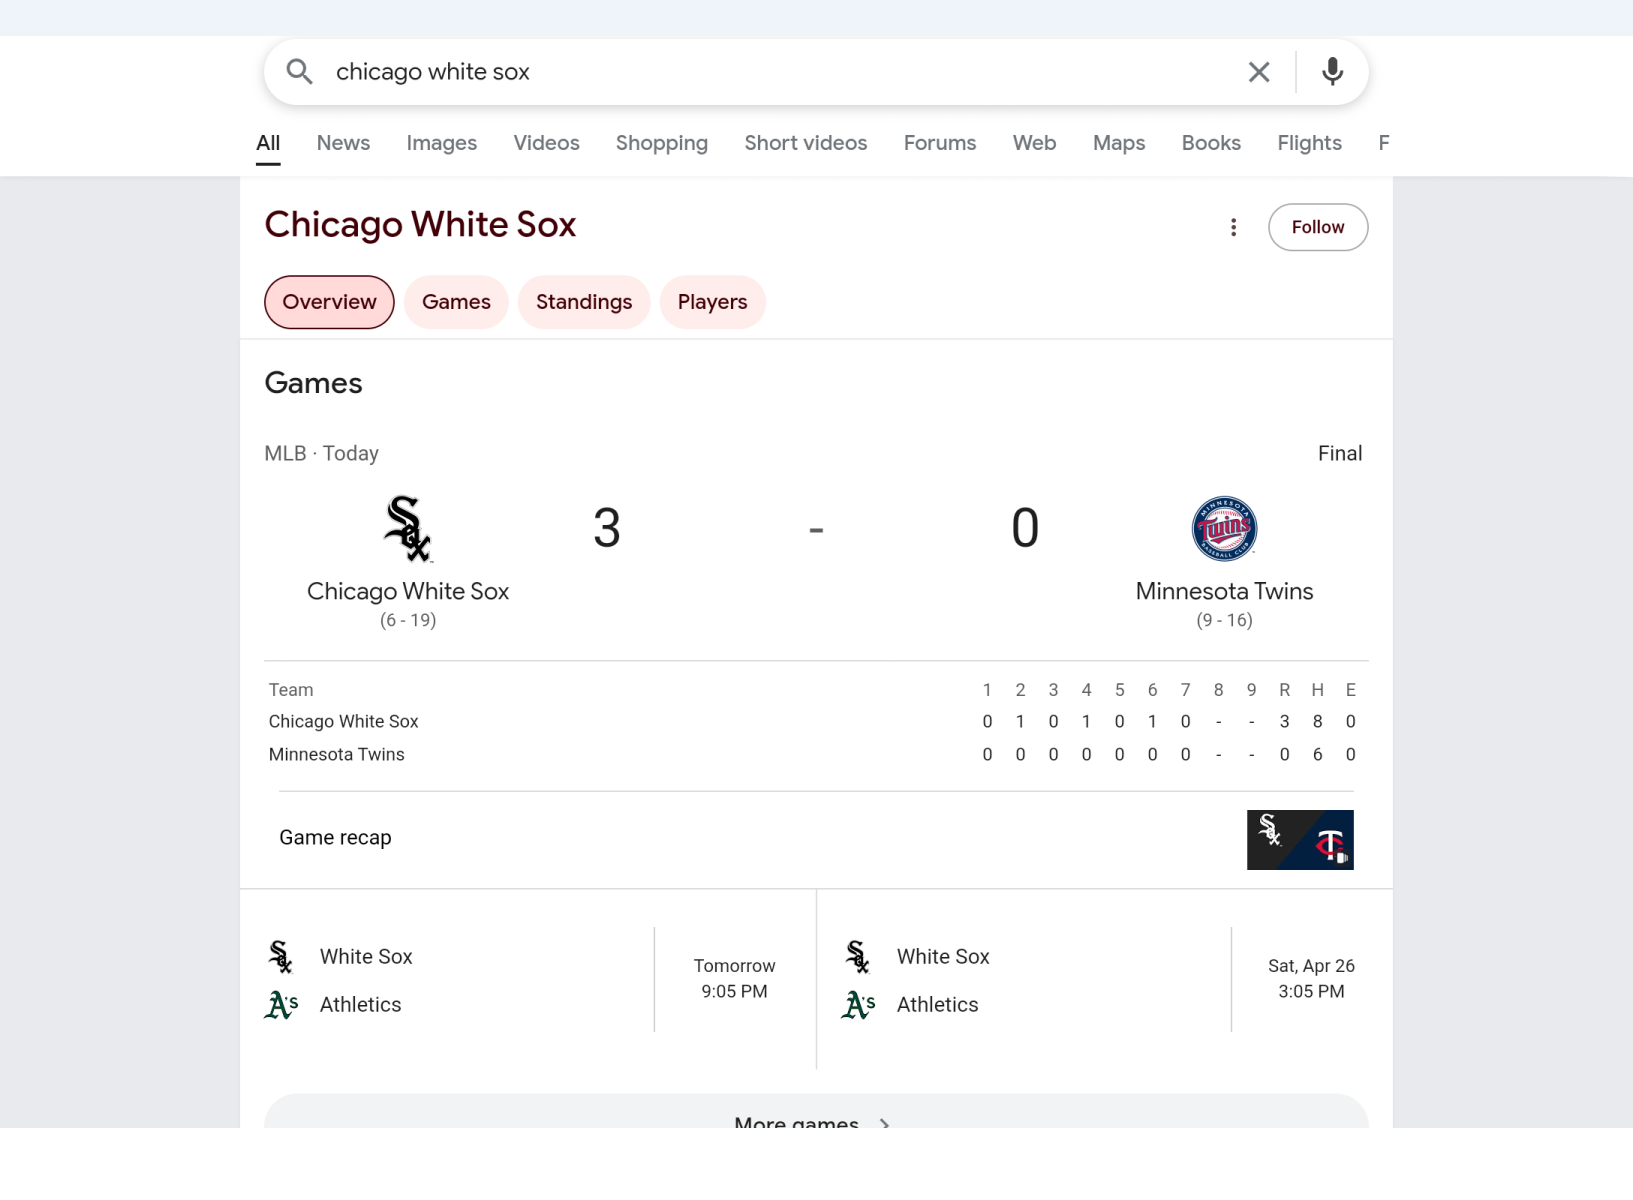Open the Players chip
The width and height of the screenshot is (1633, 1200).
(x=712, y=302)
